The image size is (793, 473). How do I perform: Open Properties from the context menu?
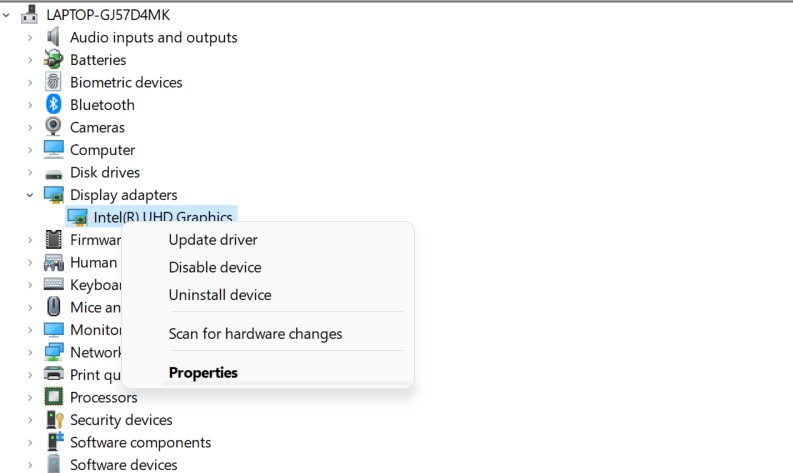(x=203, y=373)
